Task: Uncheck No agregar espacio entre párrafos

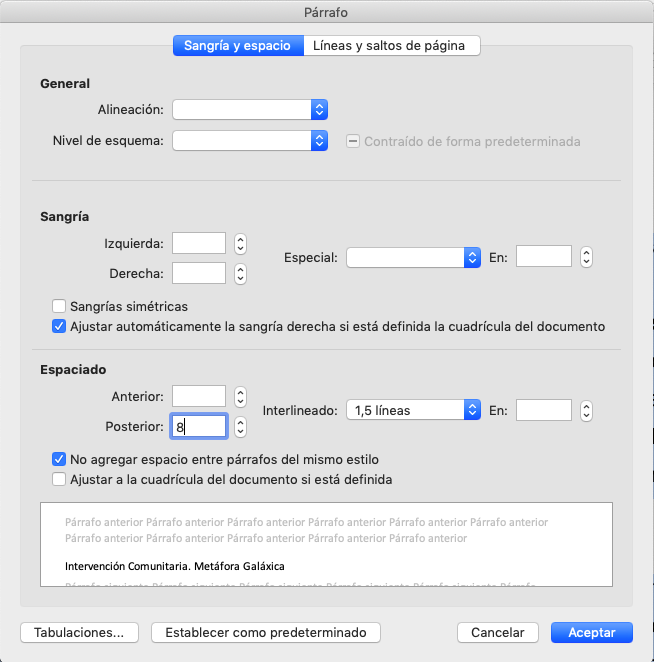Action: click(x=60, y=460)
